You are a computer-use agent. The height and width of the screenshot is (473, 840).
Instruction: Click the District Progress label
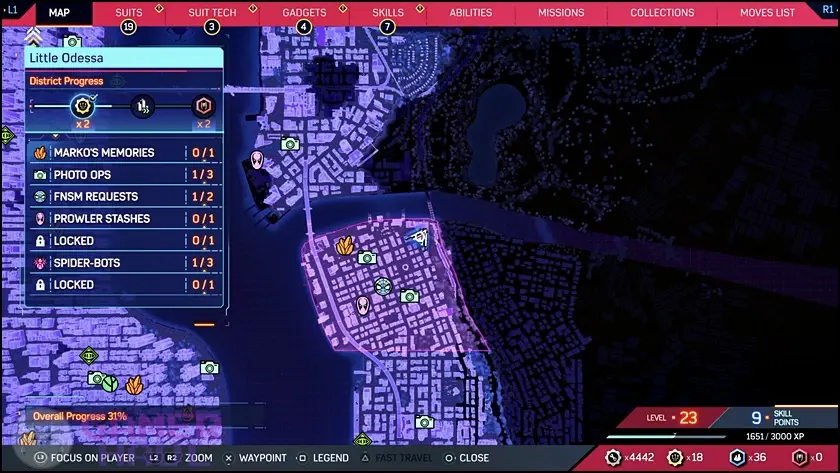pyautogui.click(x=66, y=81)
